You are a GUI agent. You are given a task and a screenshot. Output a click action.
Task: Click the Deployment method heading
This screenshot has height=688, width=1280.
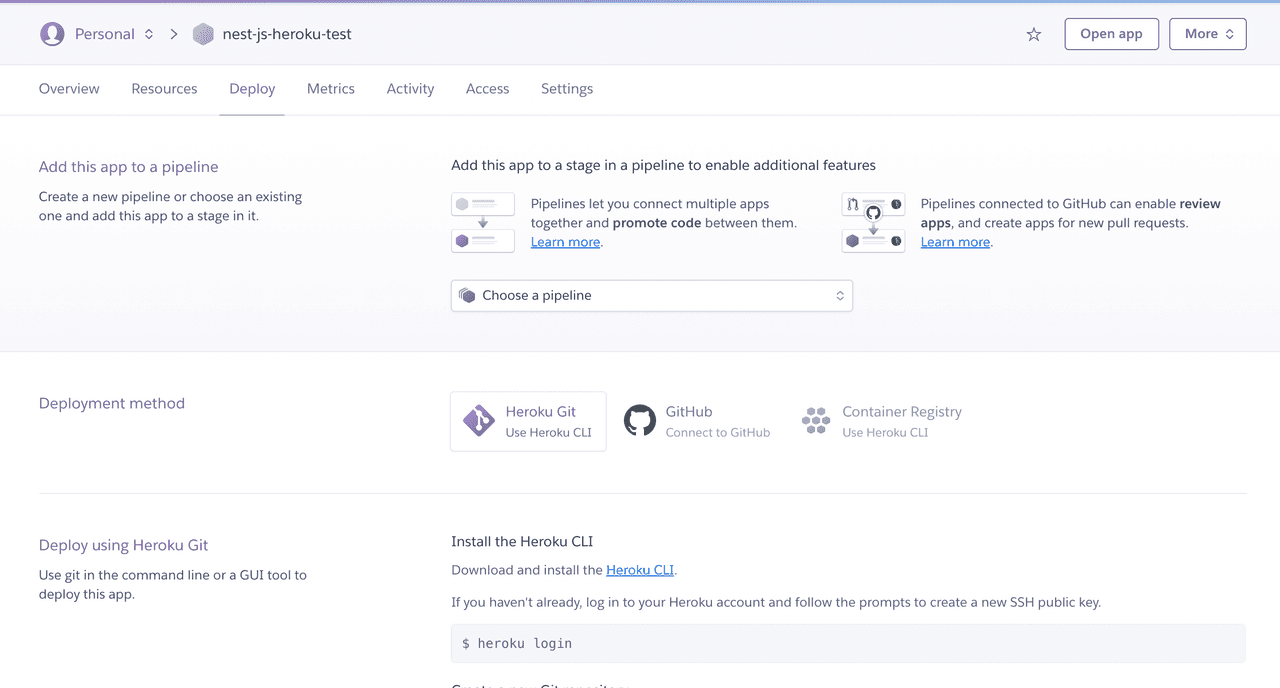point(112,403)
